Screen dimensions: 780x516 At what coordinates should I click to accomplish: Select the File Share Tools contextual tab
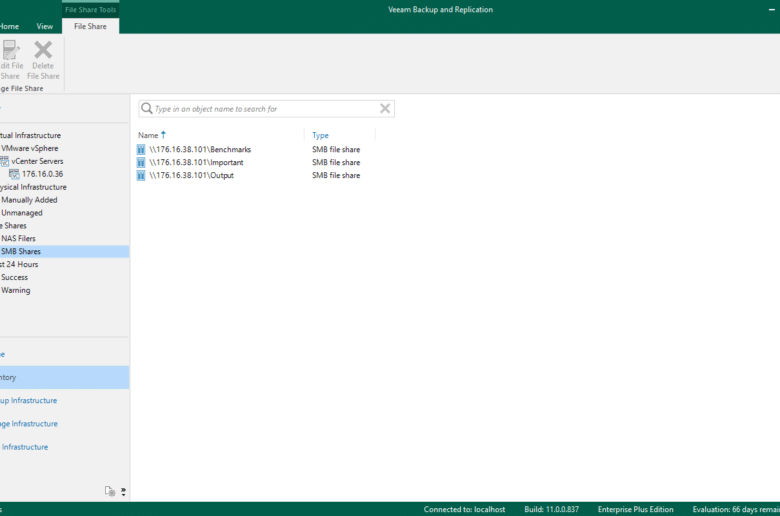(x=90, y=9)
